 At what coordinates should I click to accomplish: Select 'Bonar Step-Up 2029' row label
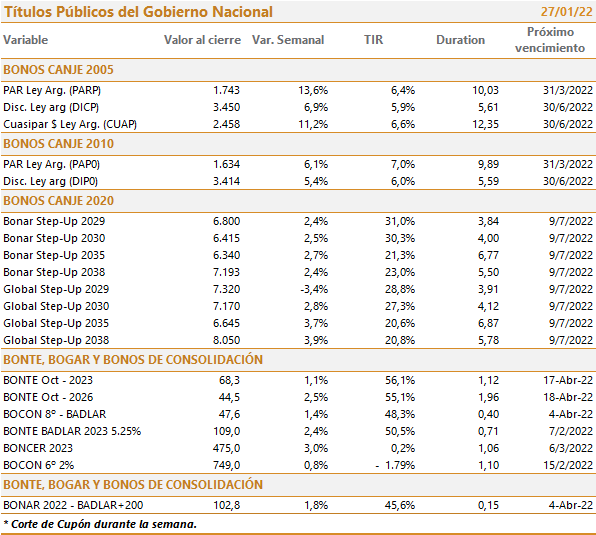point(54,222)
